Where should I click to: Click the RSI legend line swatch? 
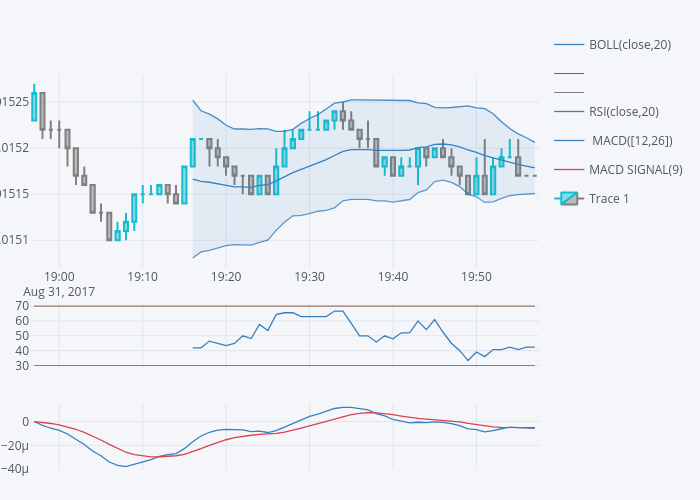click(x=569, y=111)
